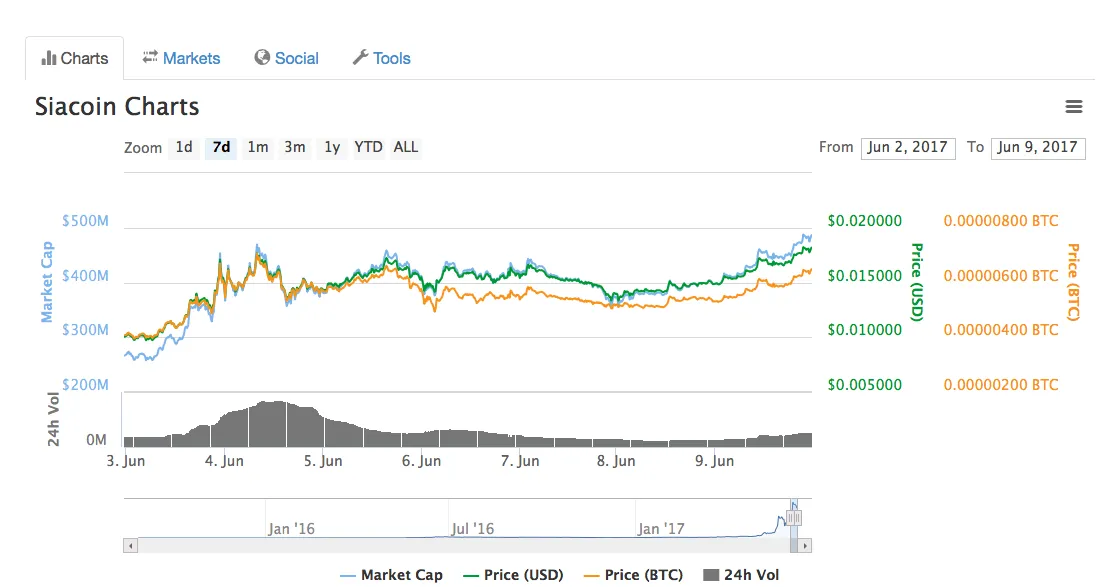Click the navigator scrollbar track

pos(463,545)
